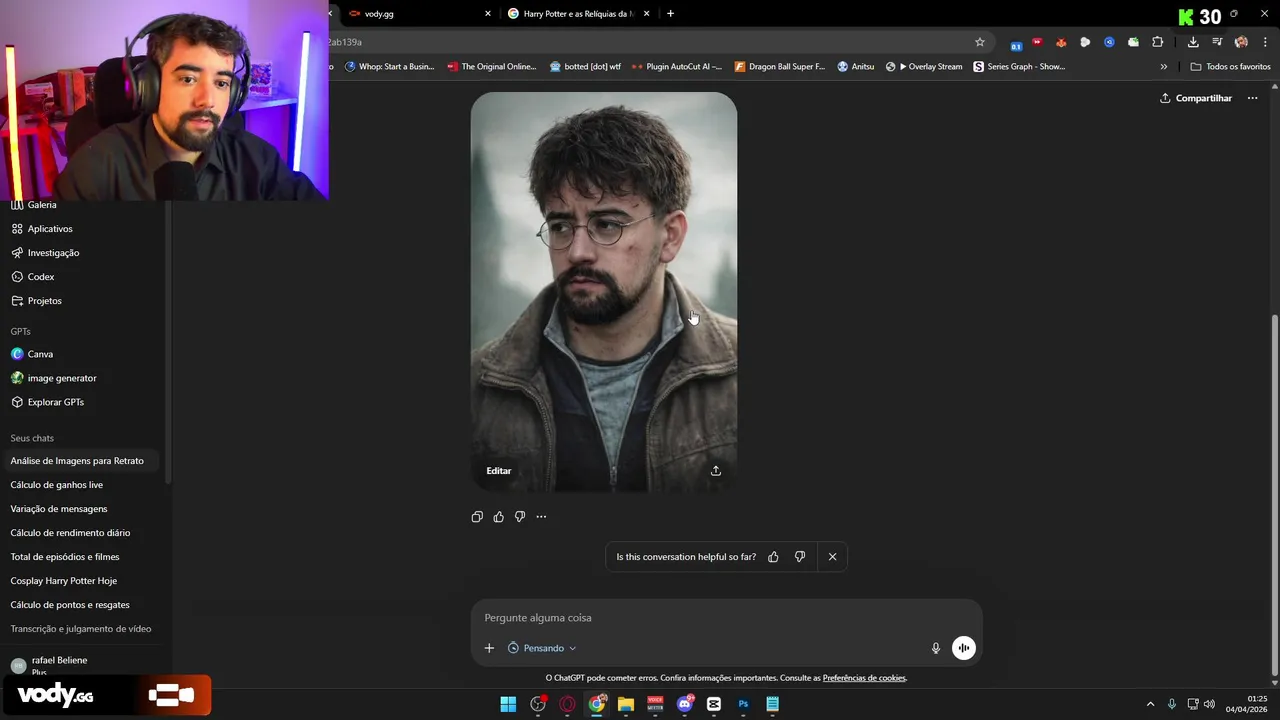Open the Preferências de cookies link
Viewport: 1280px width, 720px height.
864,678
